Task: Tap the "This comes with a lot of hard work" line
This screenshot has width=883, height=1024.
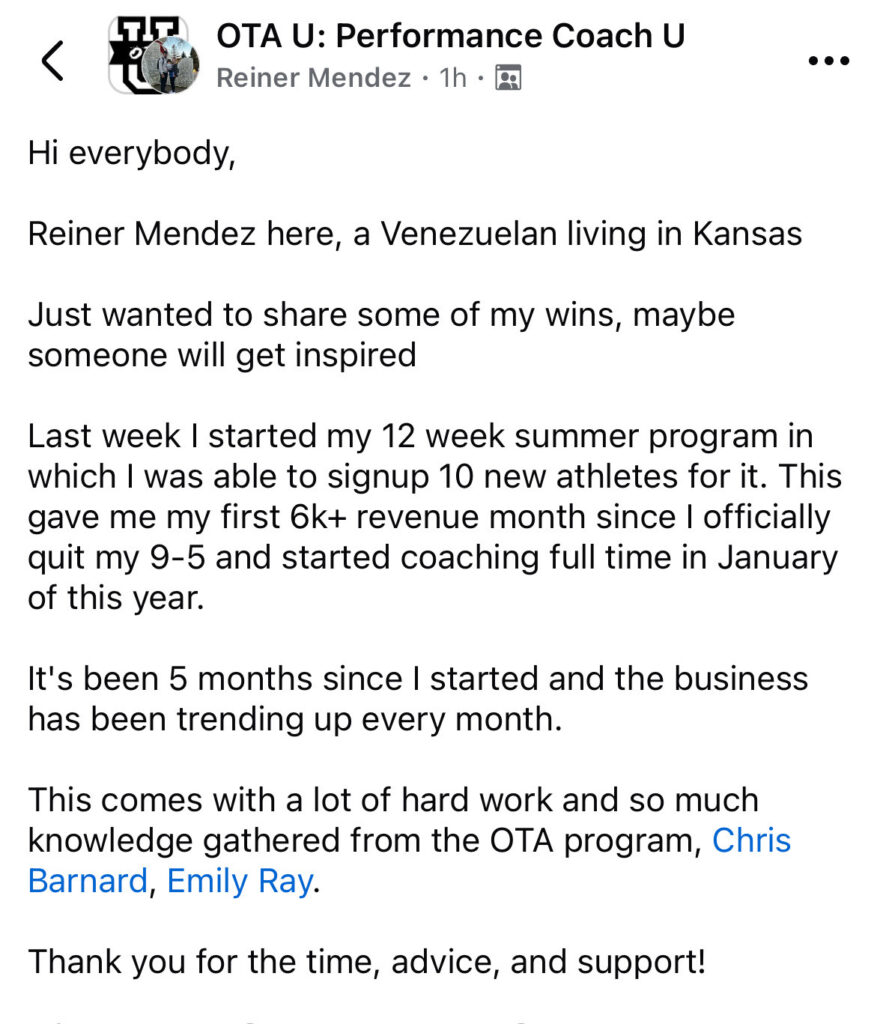Action: pos(392,800)
